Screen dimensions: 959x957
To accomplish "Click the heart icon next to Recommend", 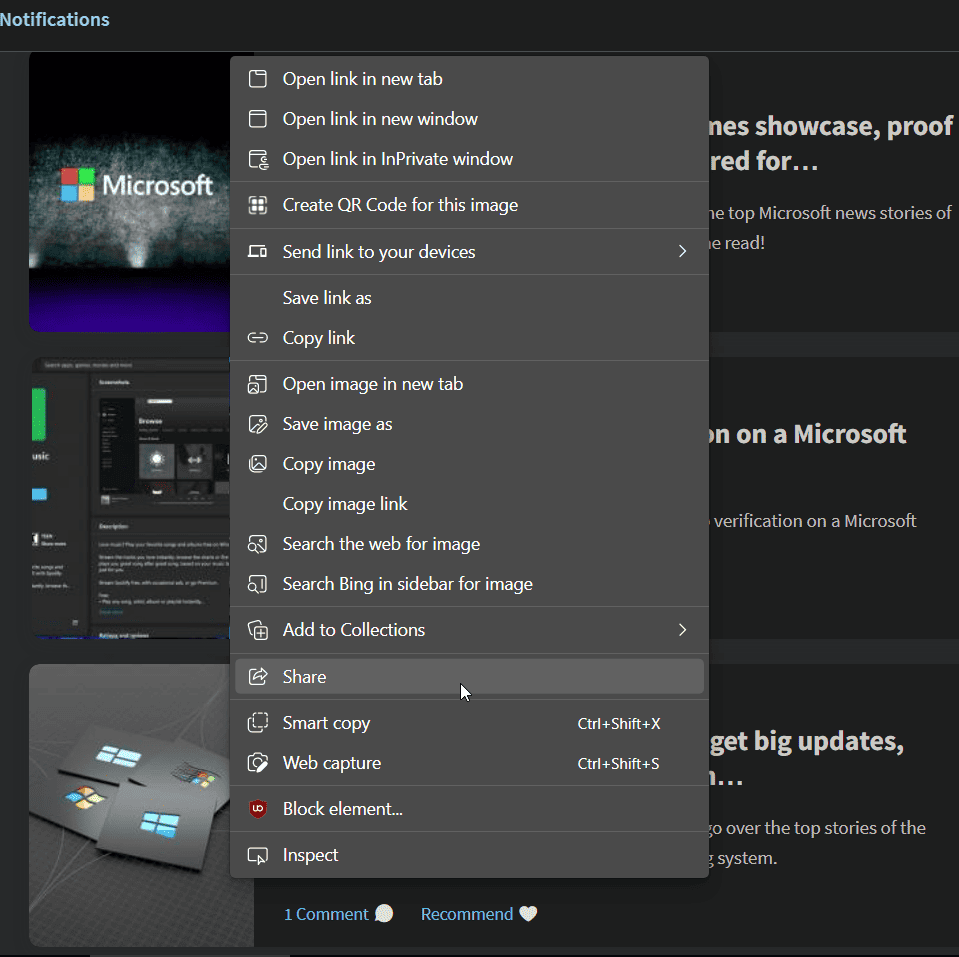I will tap(528, 914).
